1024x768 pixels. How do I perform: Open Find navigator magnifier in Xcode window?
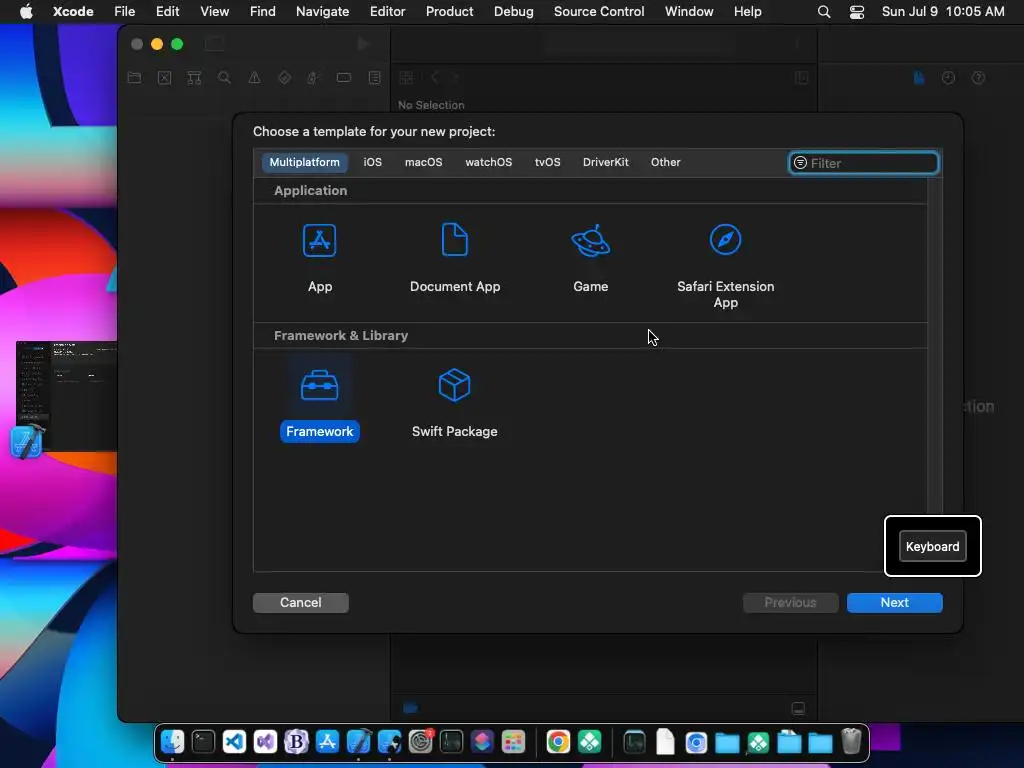pos(224,78)
